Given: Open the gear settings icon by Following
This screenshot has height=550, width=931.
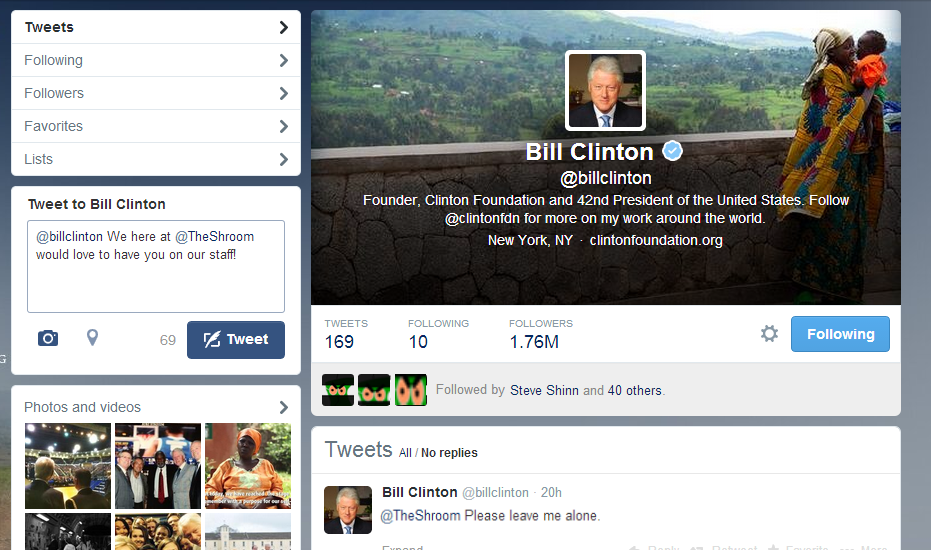Looking at the screenshot, I should (769, 334).
